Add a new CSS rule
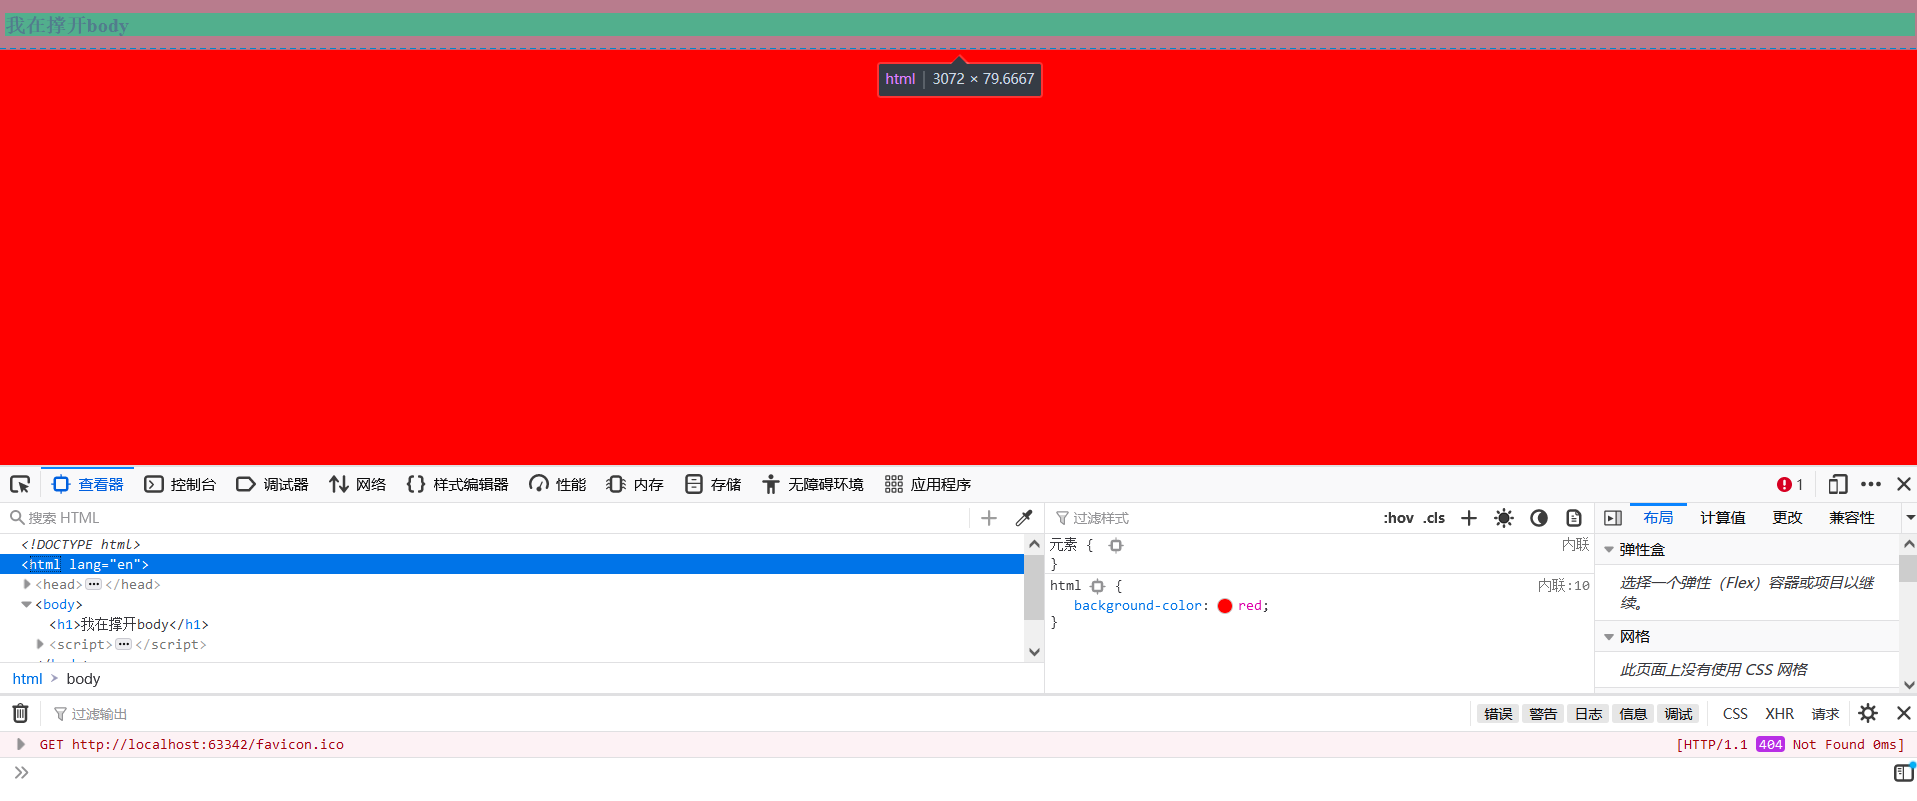This screenshot has width=1917, height=801. tap(1469, 518)
